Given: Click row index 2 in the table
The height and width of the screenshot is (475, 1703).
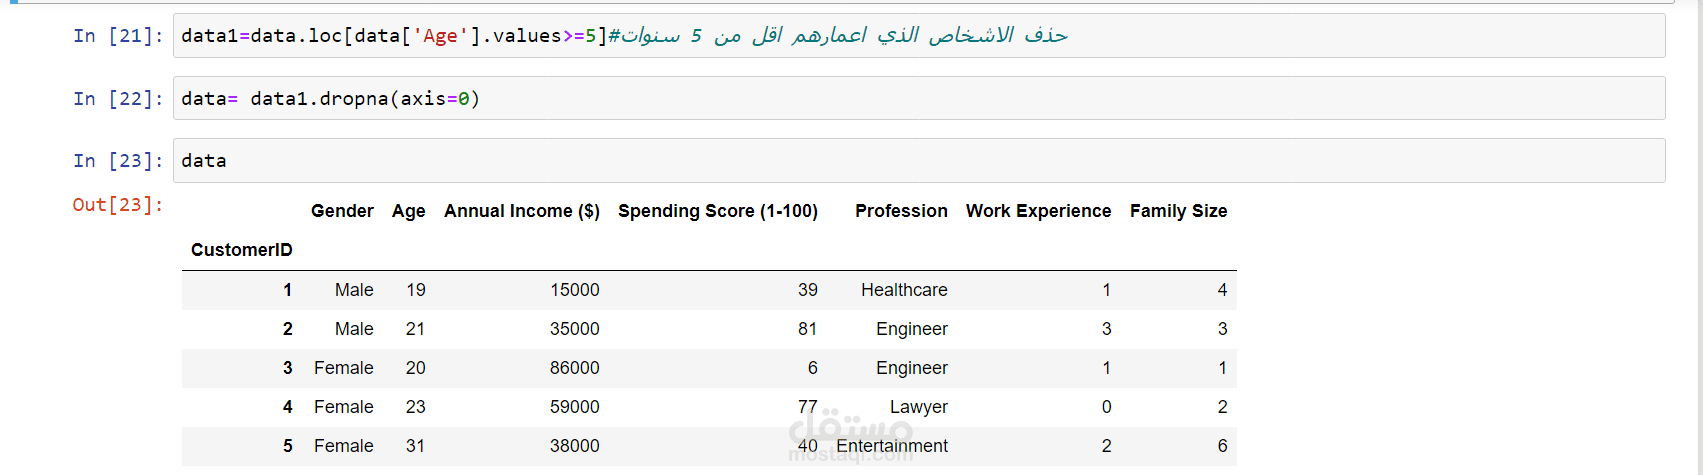Looking at the screenshot, I should (x=288, y=329).
